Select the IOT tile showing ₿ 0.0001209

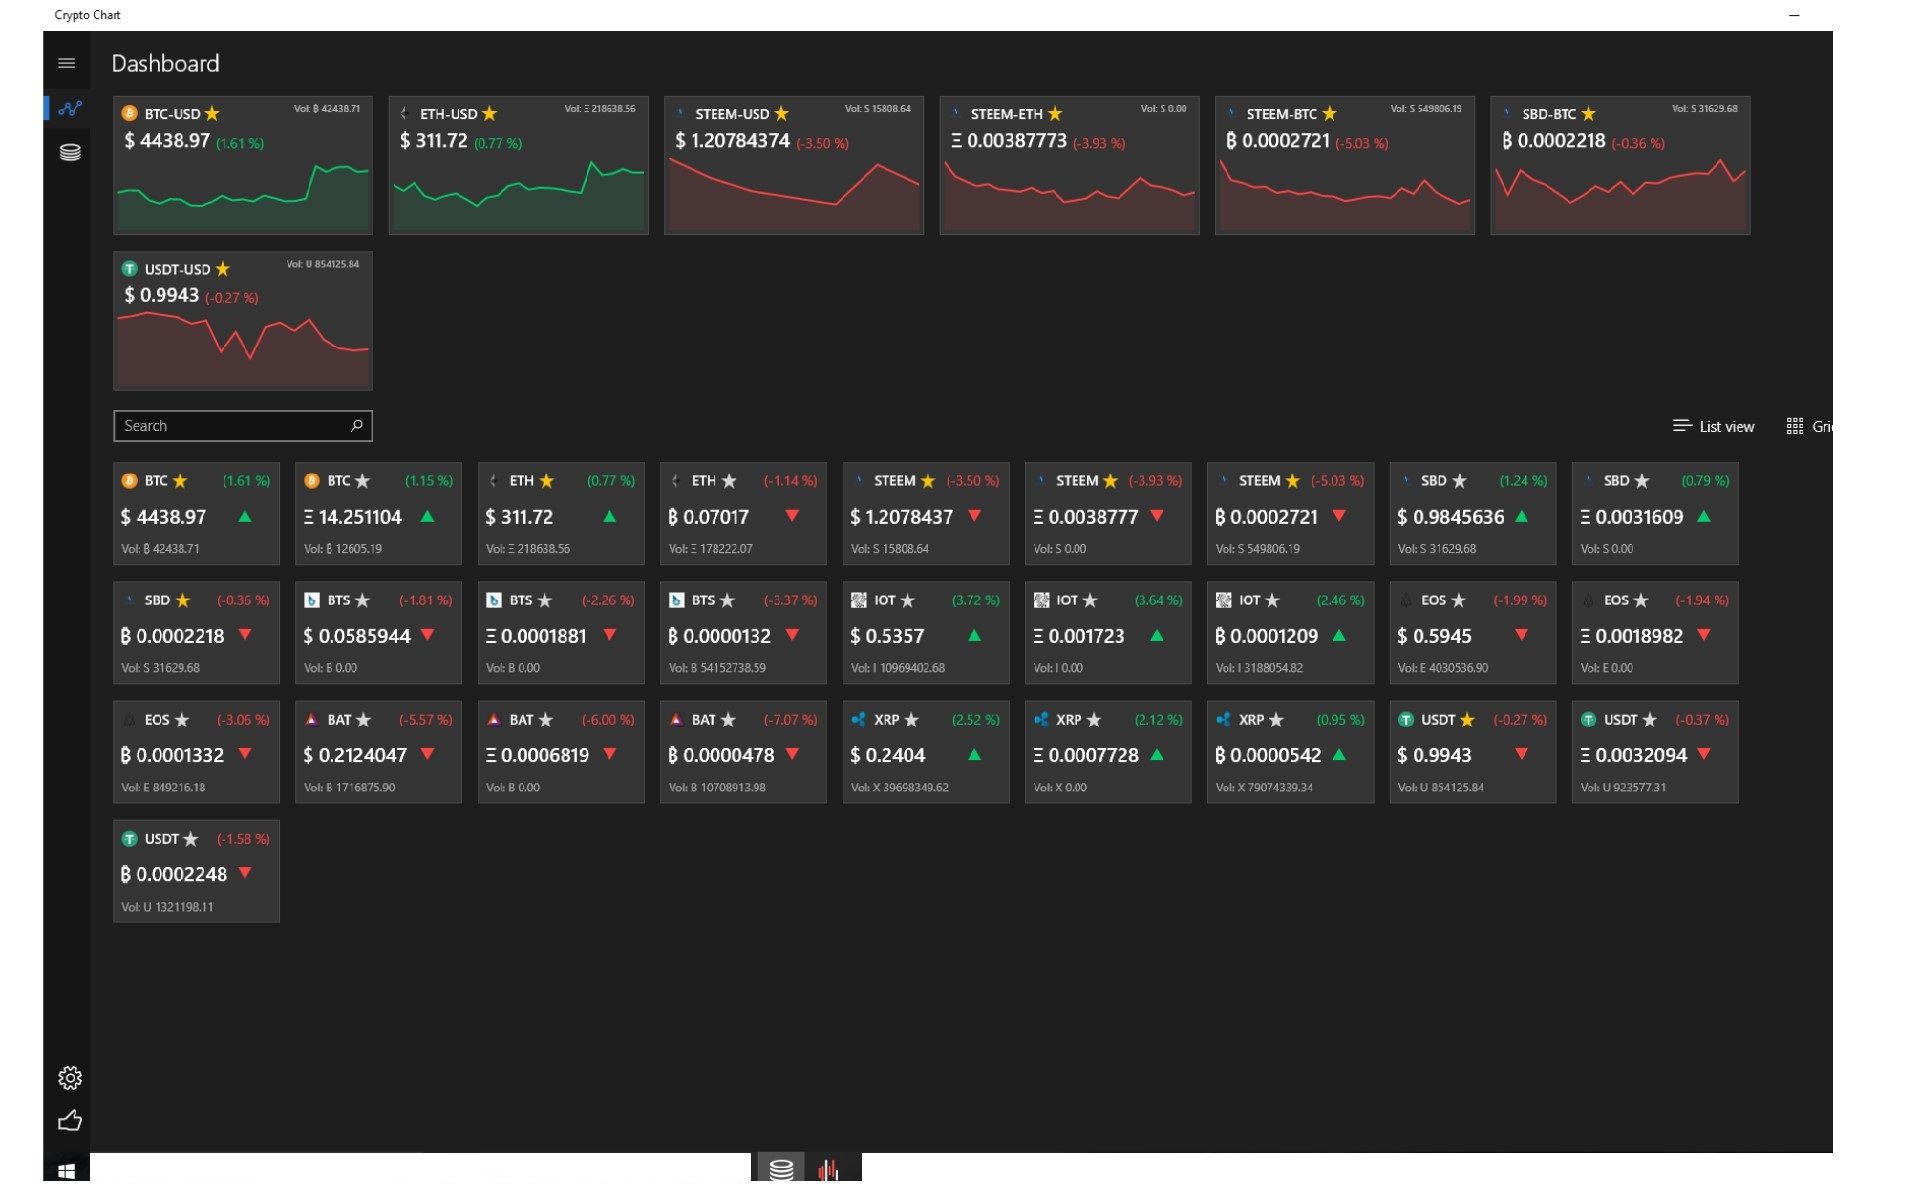[1290, 632]
